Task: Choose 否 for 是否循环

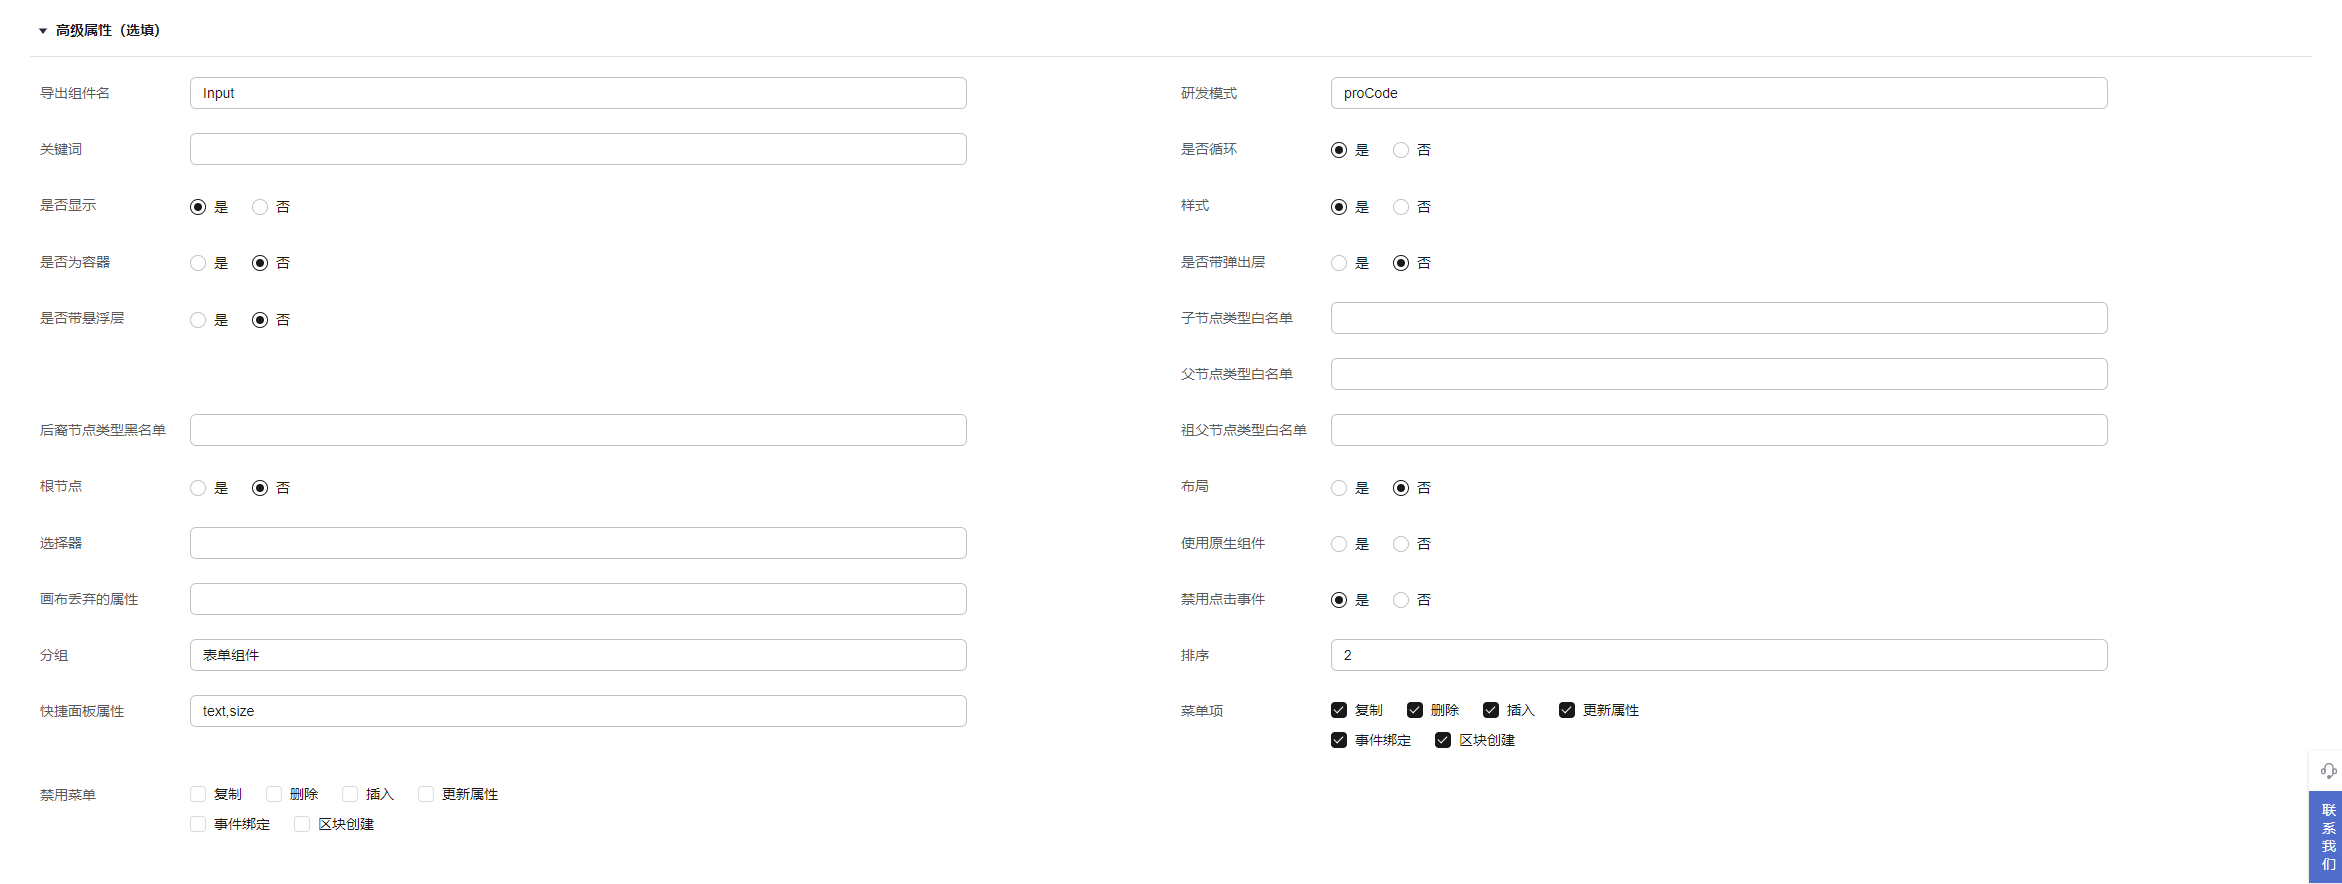Action: (x=1401, y=150)
